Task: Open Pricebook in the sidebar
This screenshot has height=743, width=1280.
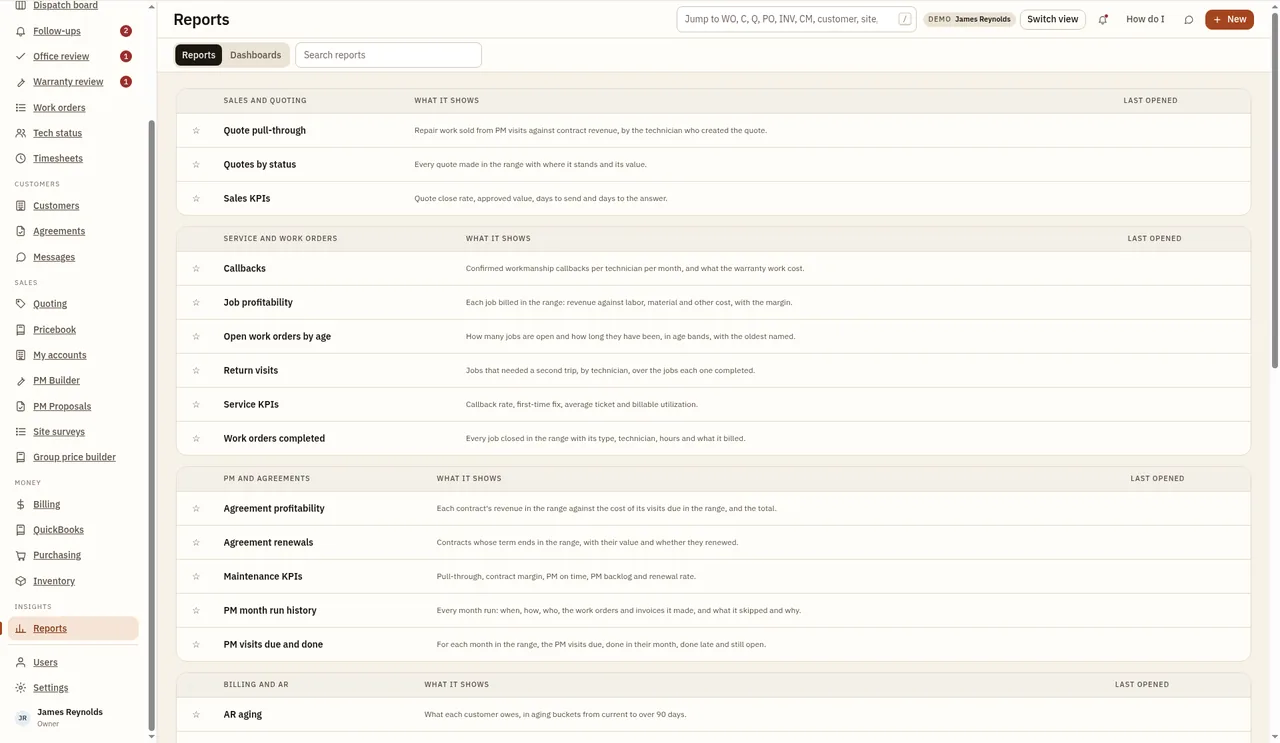Action: click(54, 330)
